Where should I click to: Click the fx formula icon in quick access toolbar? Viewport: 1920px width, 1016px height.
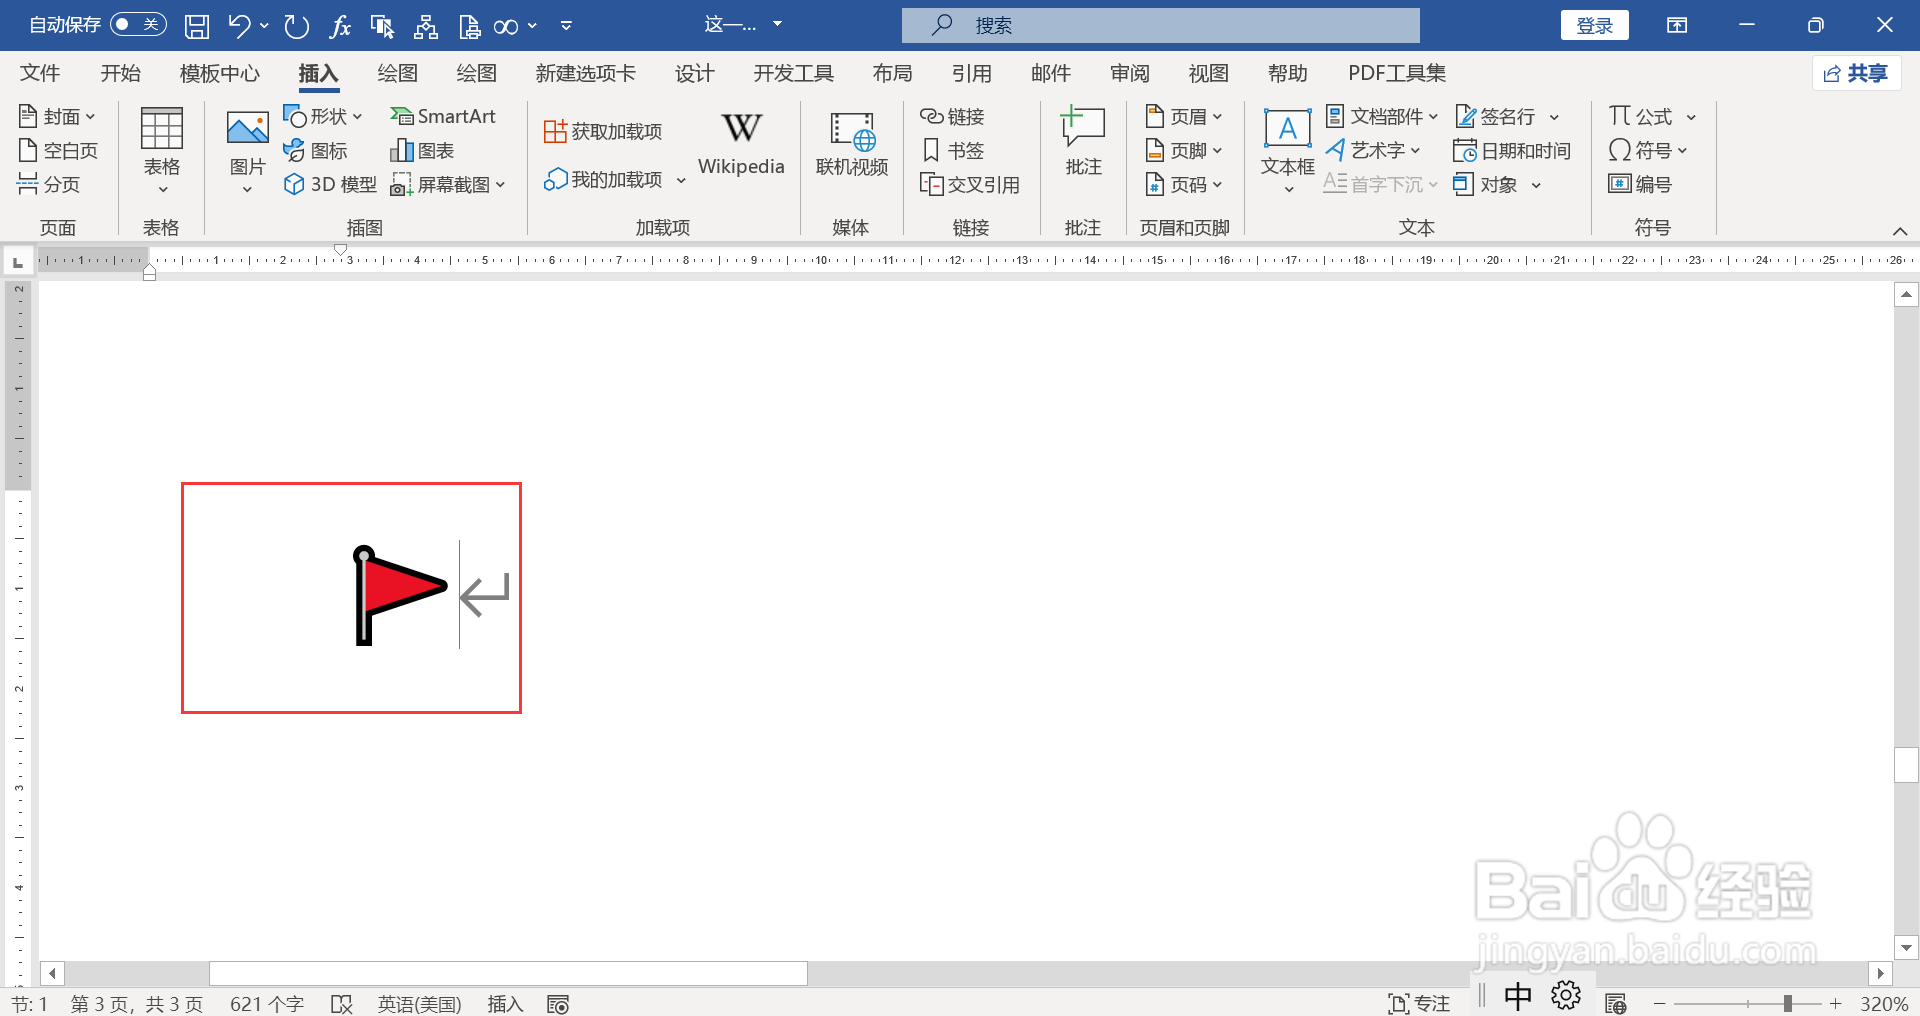tap(340, 26)
